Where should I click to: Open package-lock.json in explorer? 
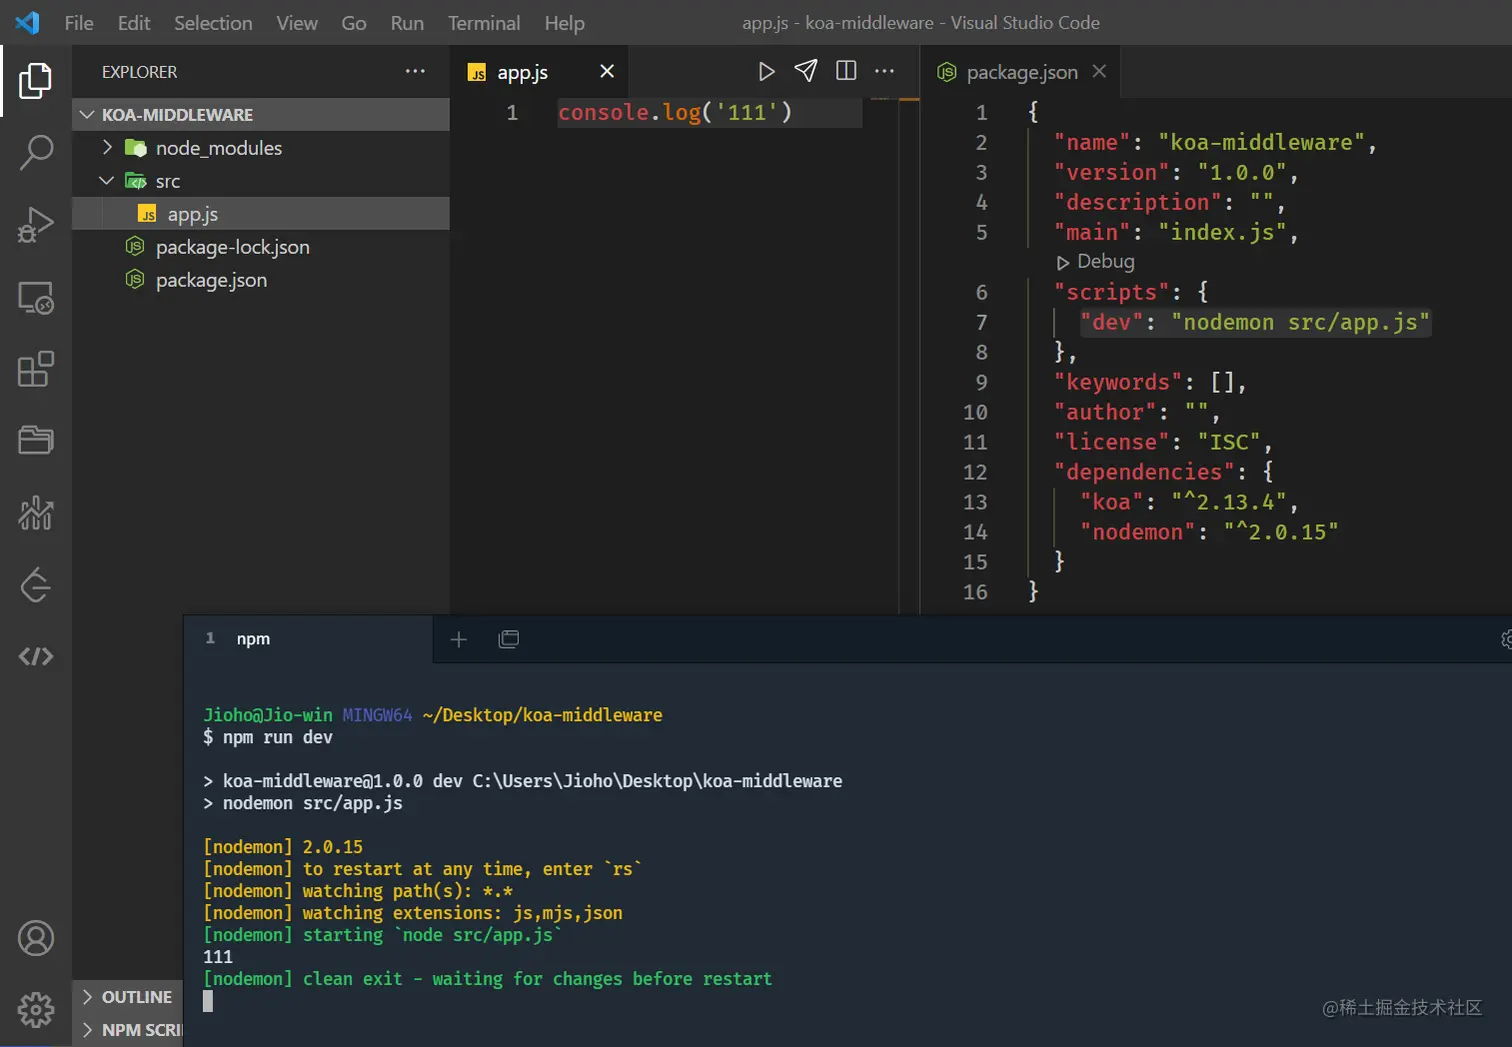[x=261, y=247]
